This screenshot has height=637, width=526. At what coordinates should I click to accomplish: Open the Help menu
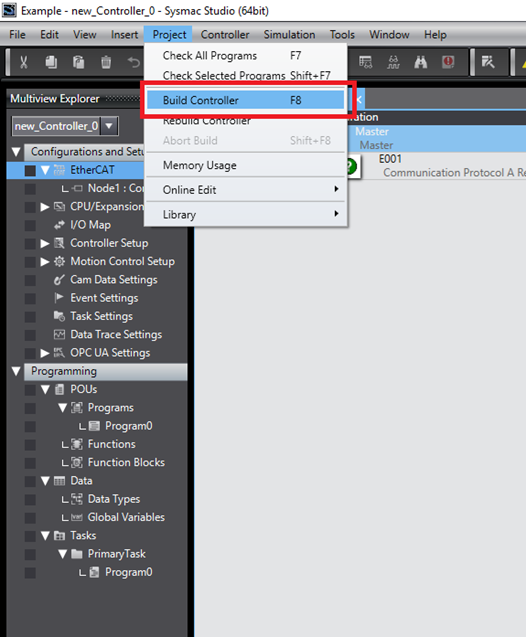[435, 35]
